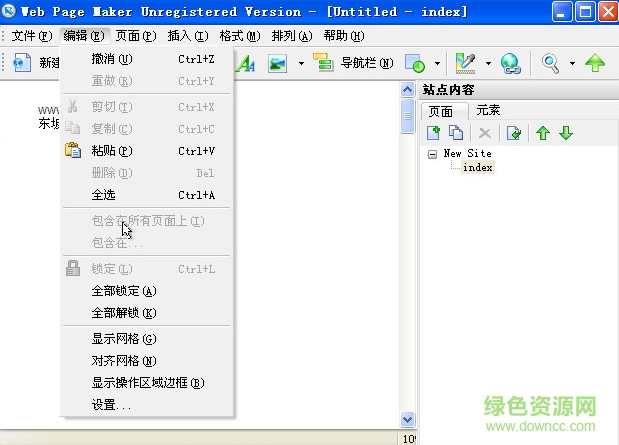
Task: Click the add new page icon in site panel
Action: pos(434,133)
